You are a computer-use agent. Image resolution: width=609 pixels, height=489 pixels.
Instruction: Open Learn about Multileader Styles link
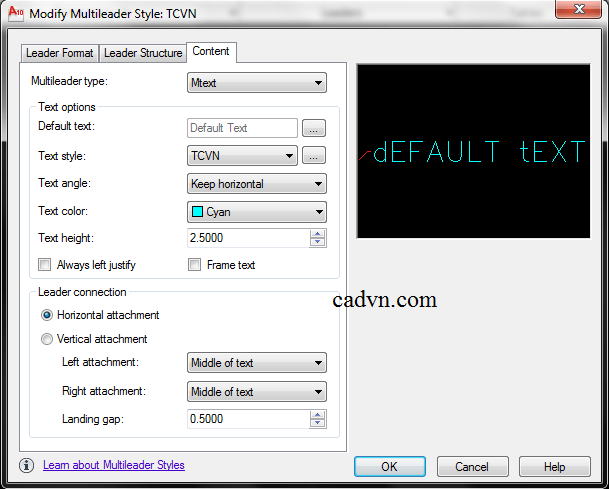click(x=114, y=465)
